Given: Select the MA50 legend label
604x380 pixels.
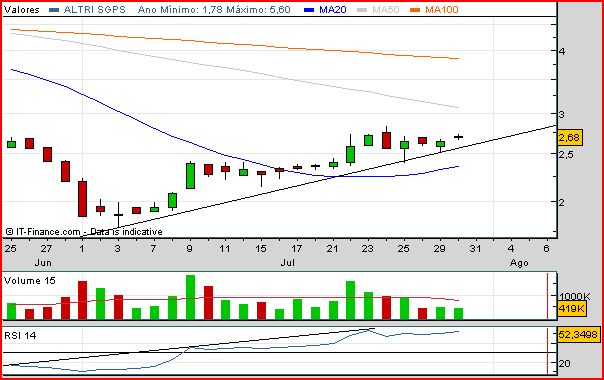Looking at the screenshot, I should [x=386, y=10].
